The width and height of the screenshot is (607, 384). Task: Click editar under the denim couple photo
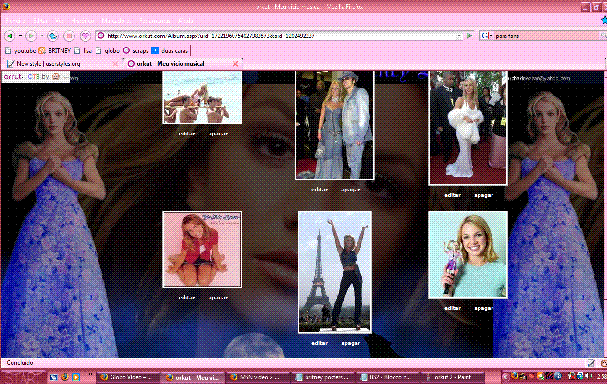(x=320, y=190)
